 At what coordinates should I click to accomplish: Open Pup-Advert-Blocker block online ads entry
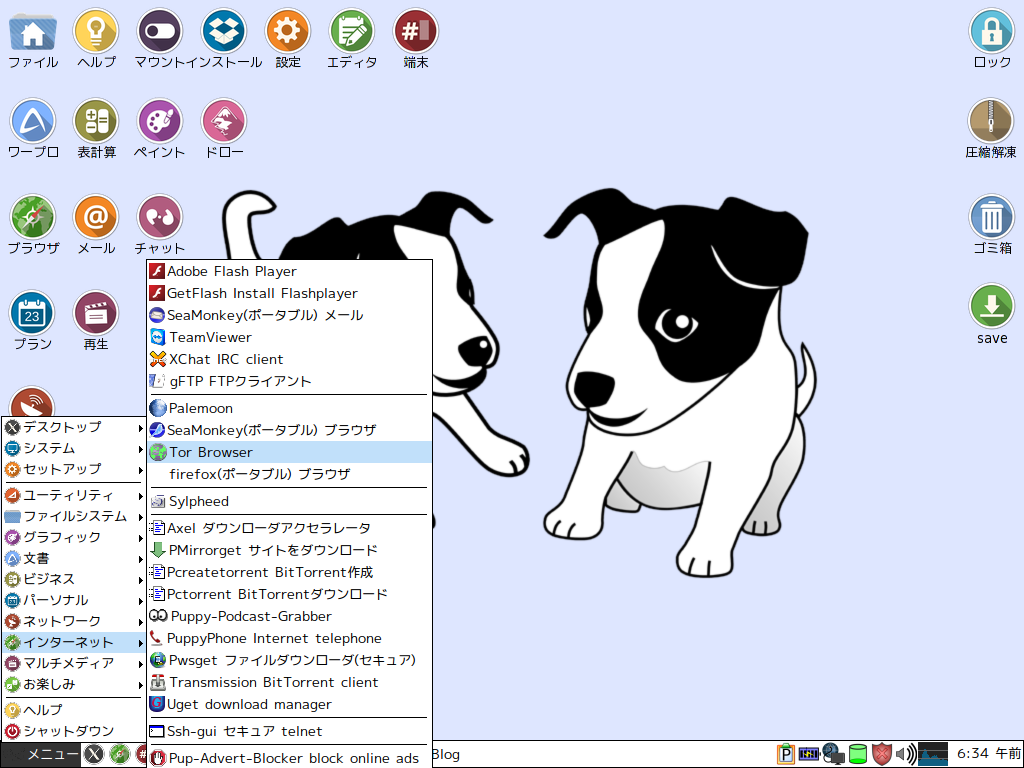coord(290,758)
